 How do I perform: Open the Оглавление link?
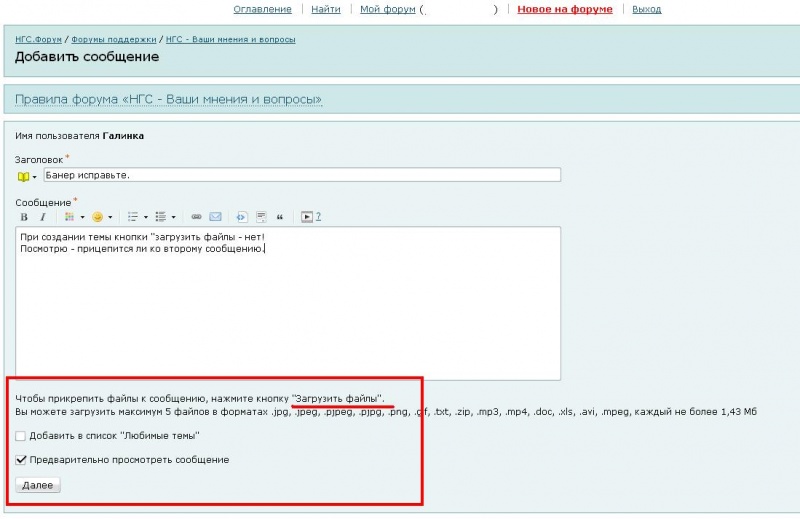point(263,9)
